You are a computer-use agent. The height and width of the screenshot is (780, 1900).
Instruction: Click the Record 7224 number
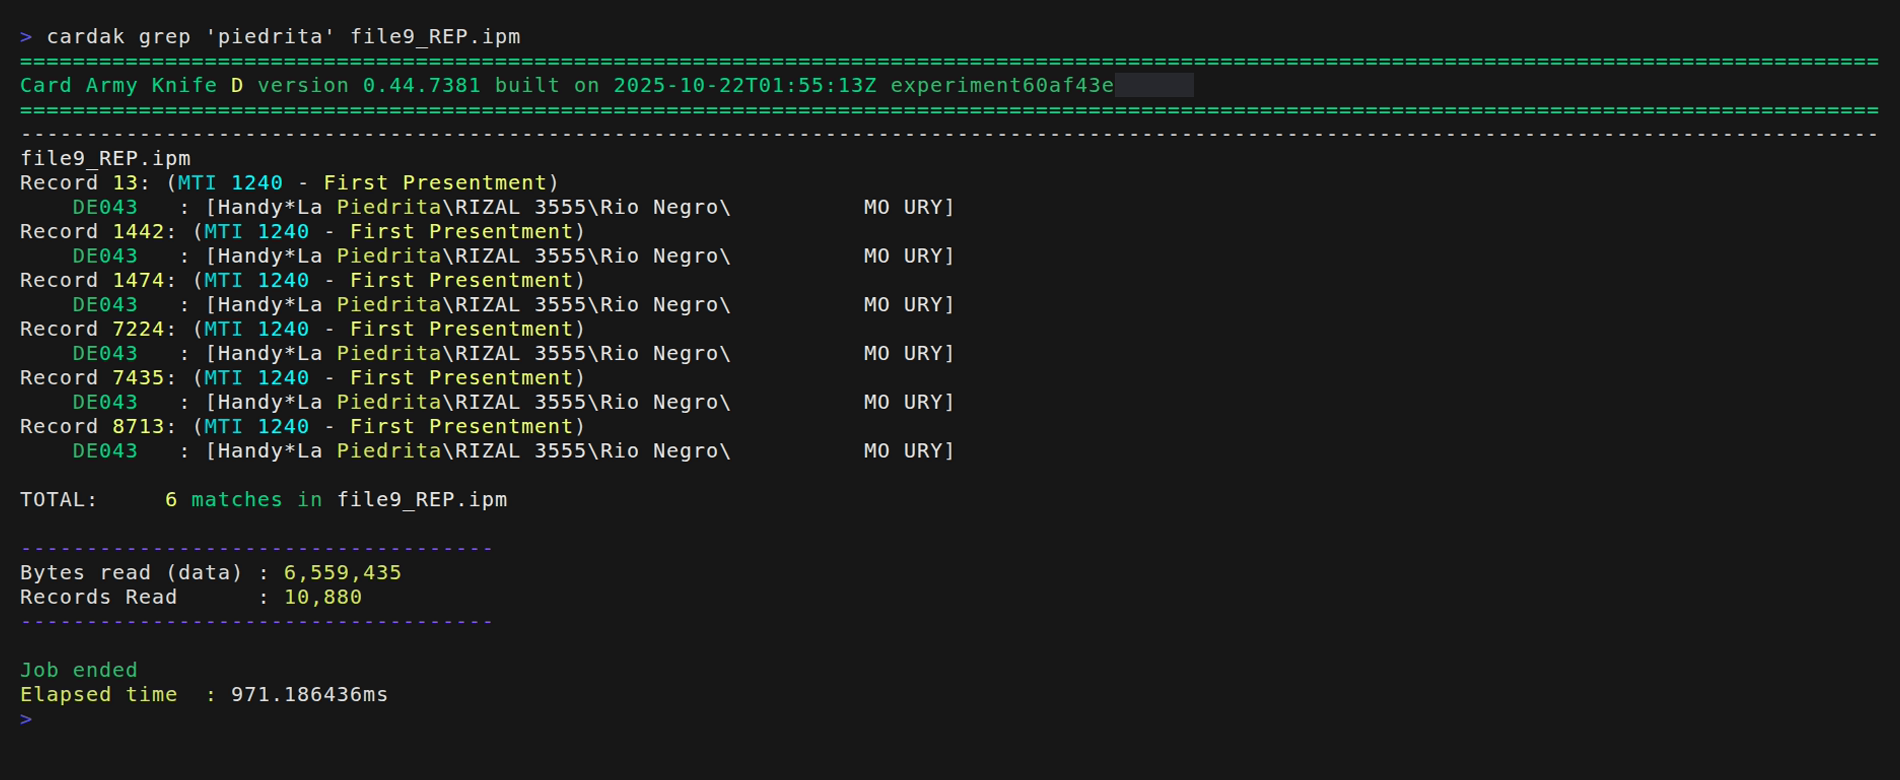tap(138, 330)
